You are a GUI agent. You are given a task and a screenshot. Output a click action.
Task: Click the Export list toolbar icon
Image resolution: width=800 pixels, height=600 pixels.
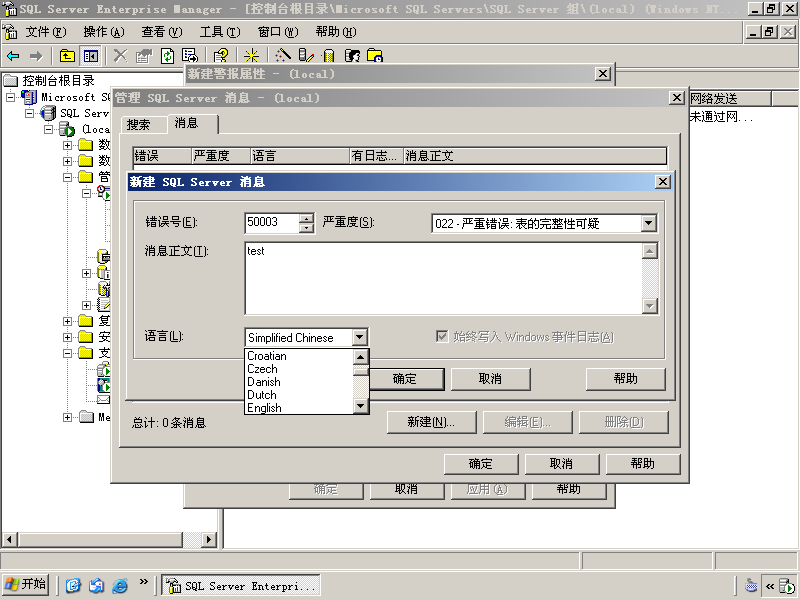click(190, 56)
